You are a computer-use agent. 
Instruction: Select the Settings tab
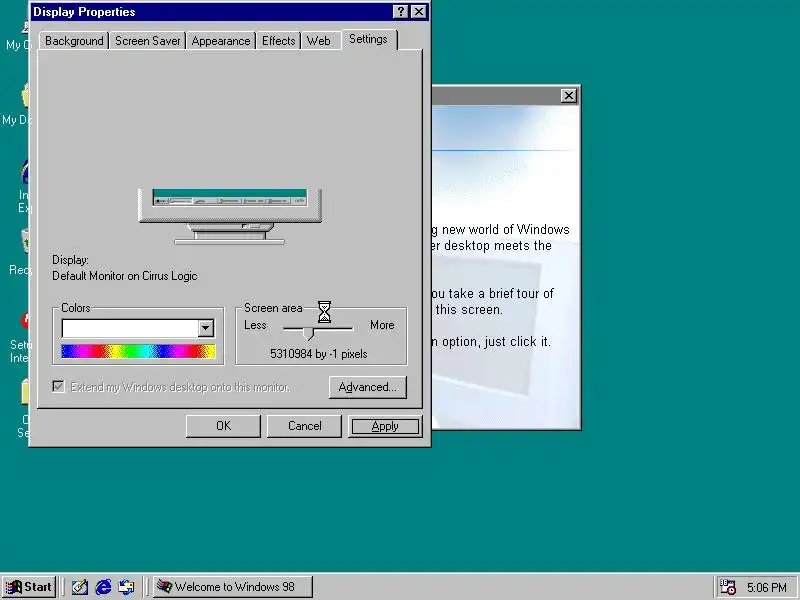pyautogui.click(x=368, y=39)
